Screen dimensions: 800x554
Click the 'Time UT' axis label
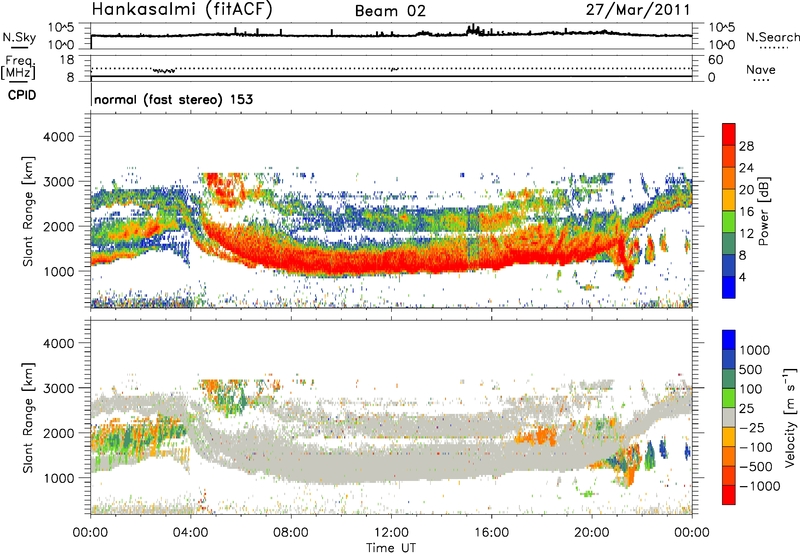(x=391, y=547)
